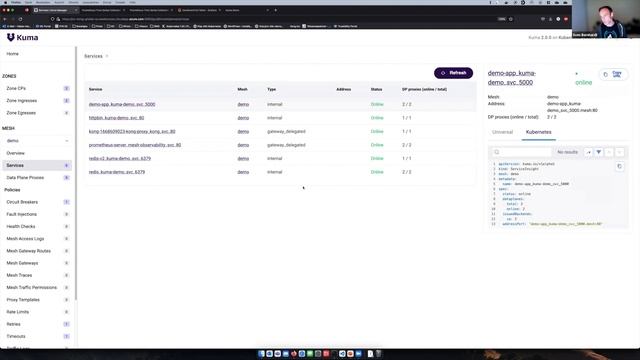Open Circuit Breakers policy list
Viewport: 640px width, 360px height.
(x=22, y=202)
